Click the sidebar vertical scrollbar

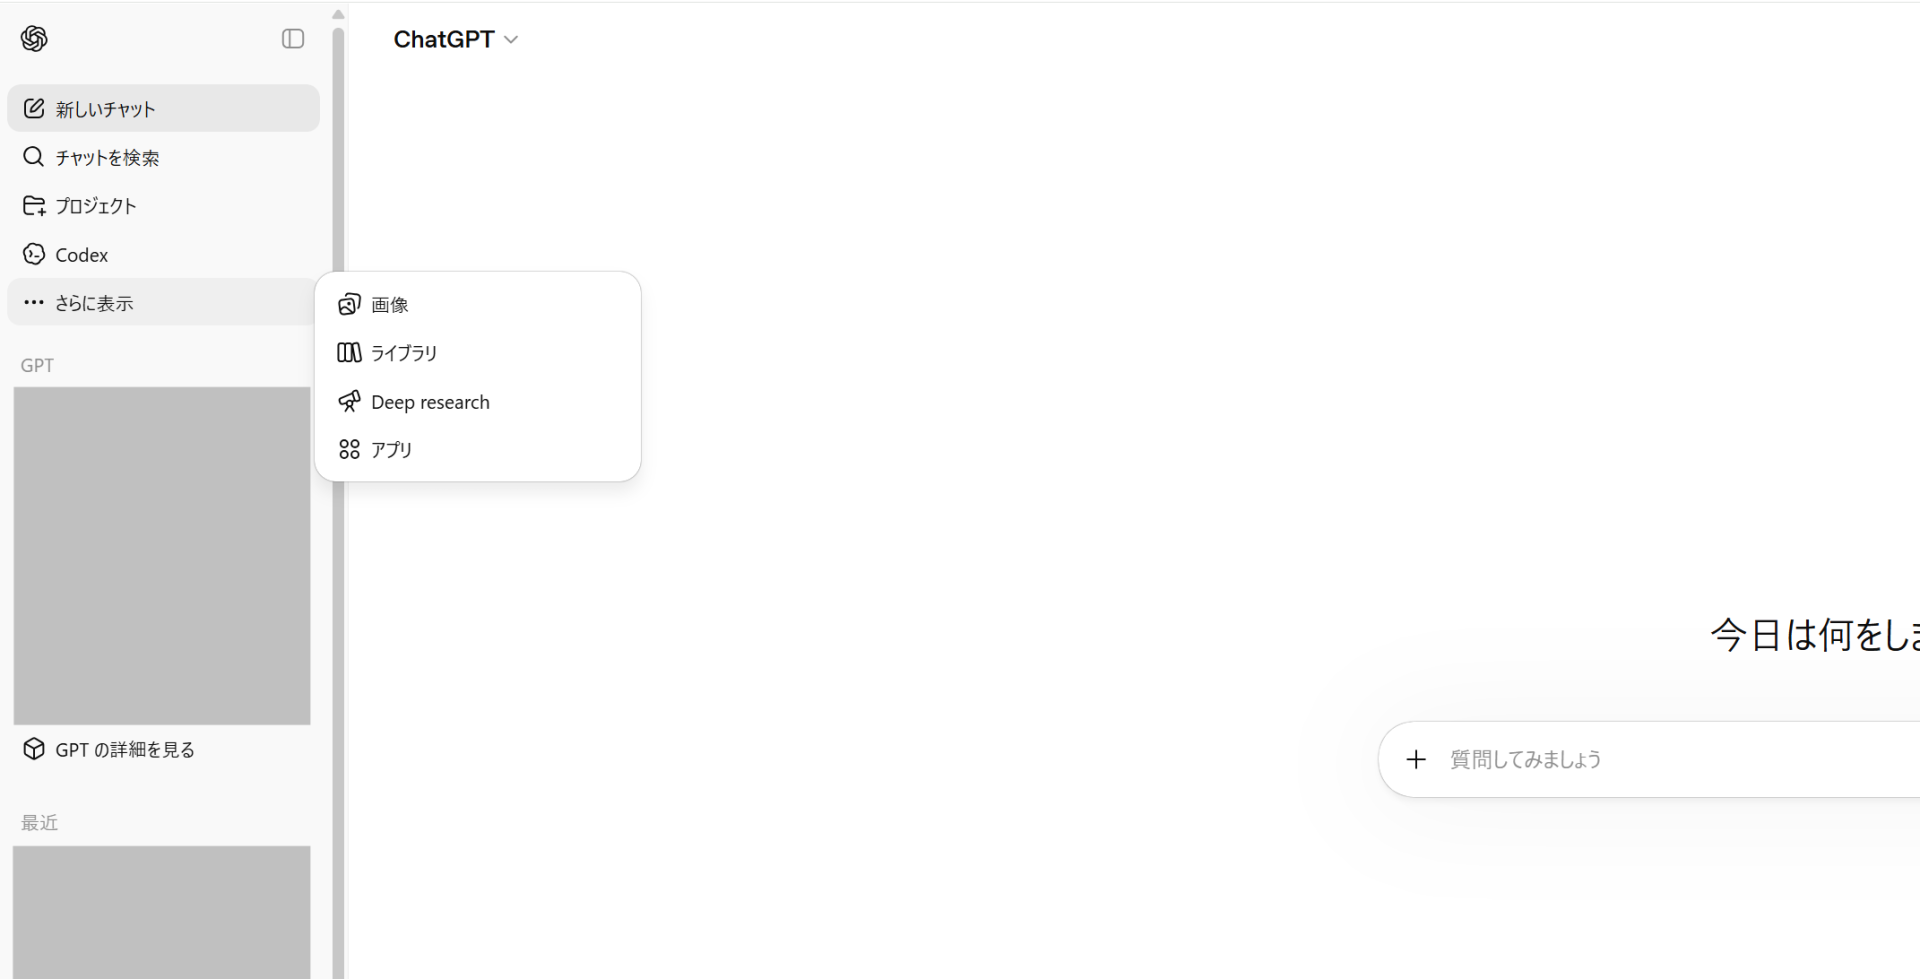point(338,500)
